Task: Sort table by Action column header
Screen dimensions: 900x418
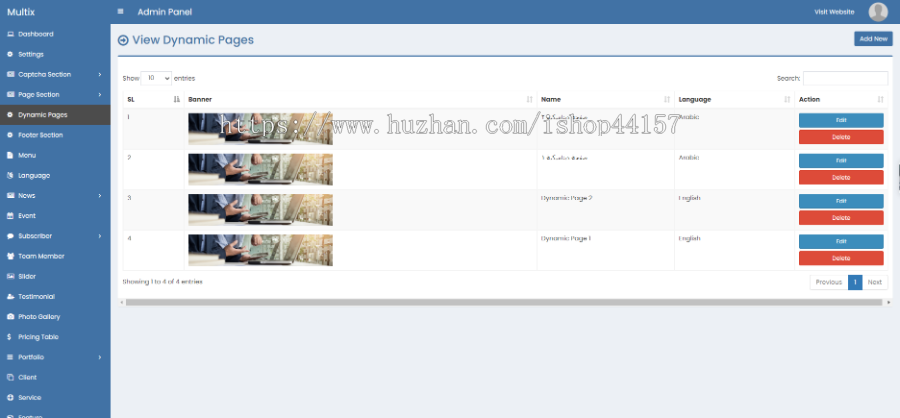Action: point(841,99)
